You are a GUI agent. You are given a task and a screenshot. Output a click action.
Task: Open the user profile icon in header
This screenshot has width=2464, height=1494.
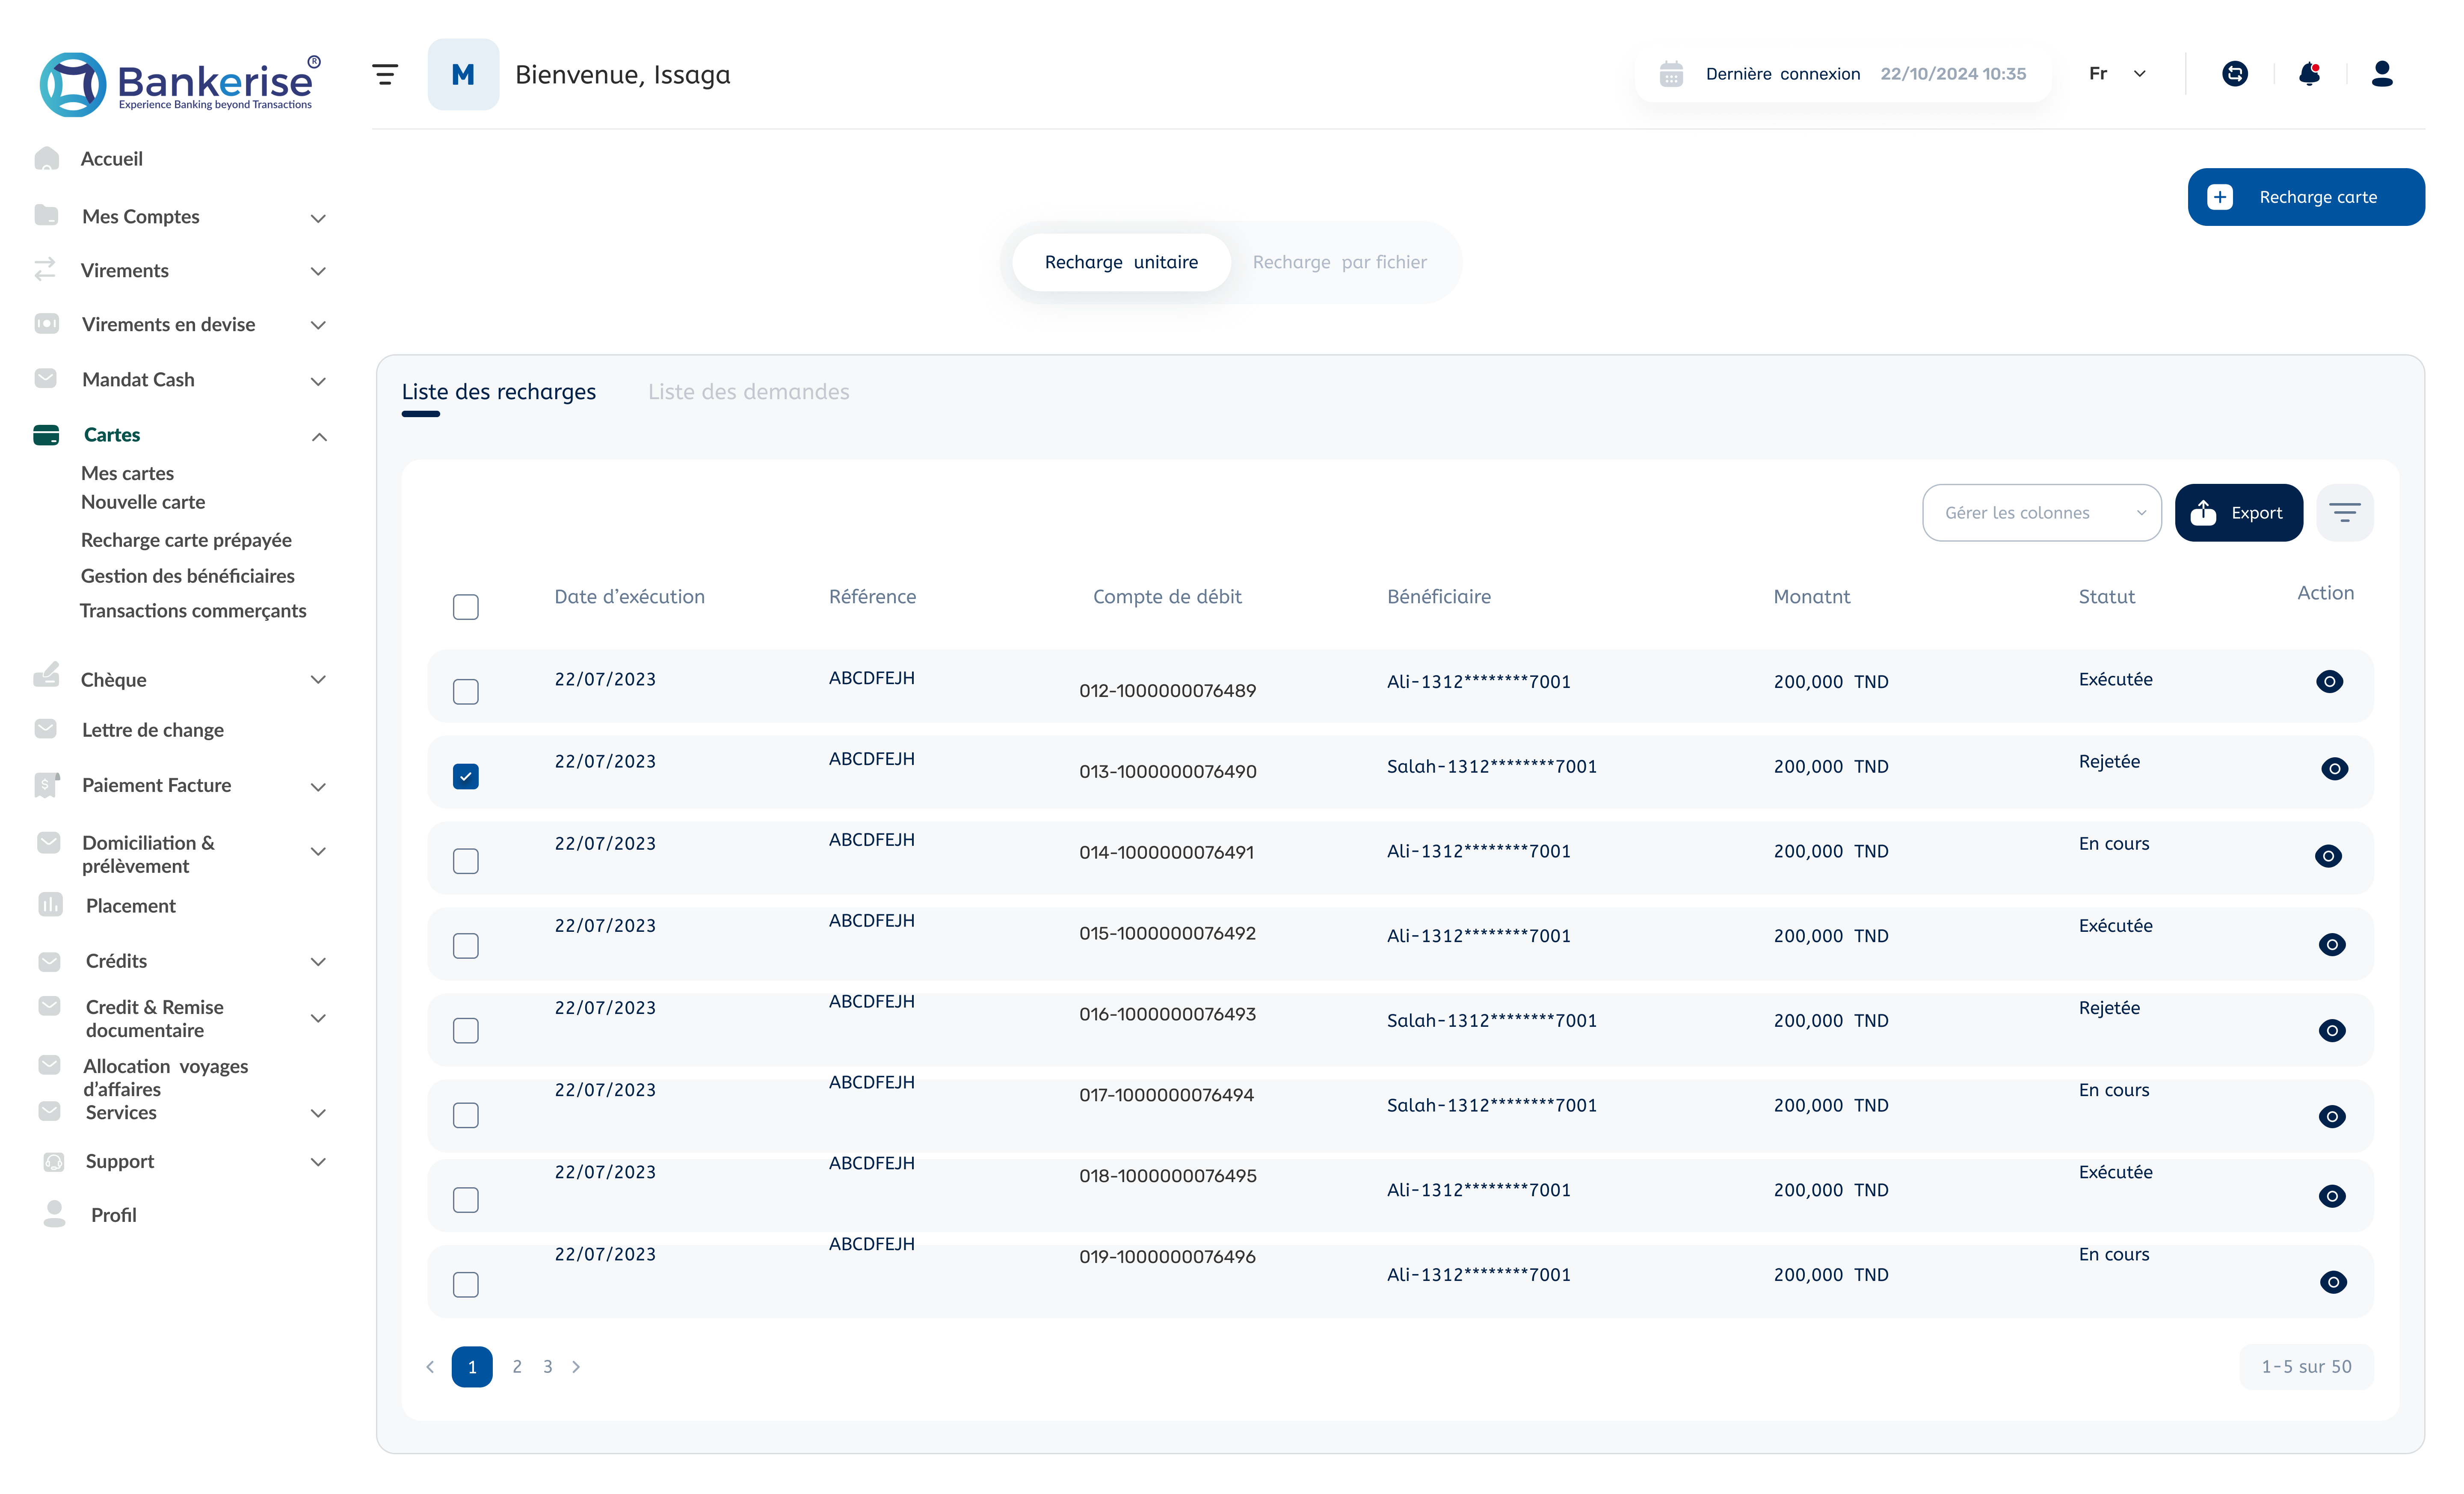point(2382,74)
